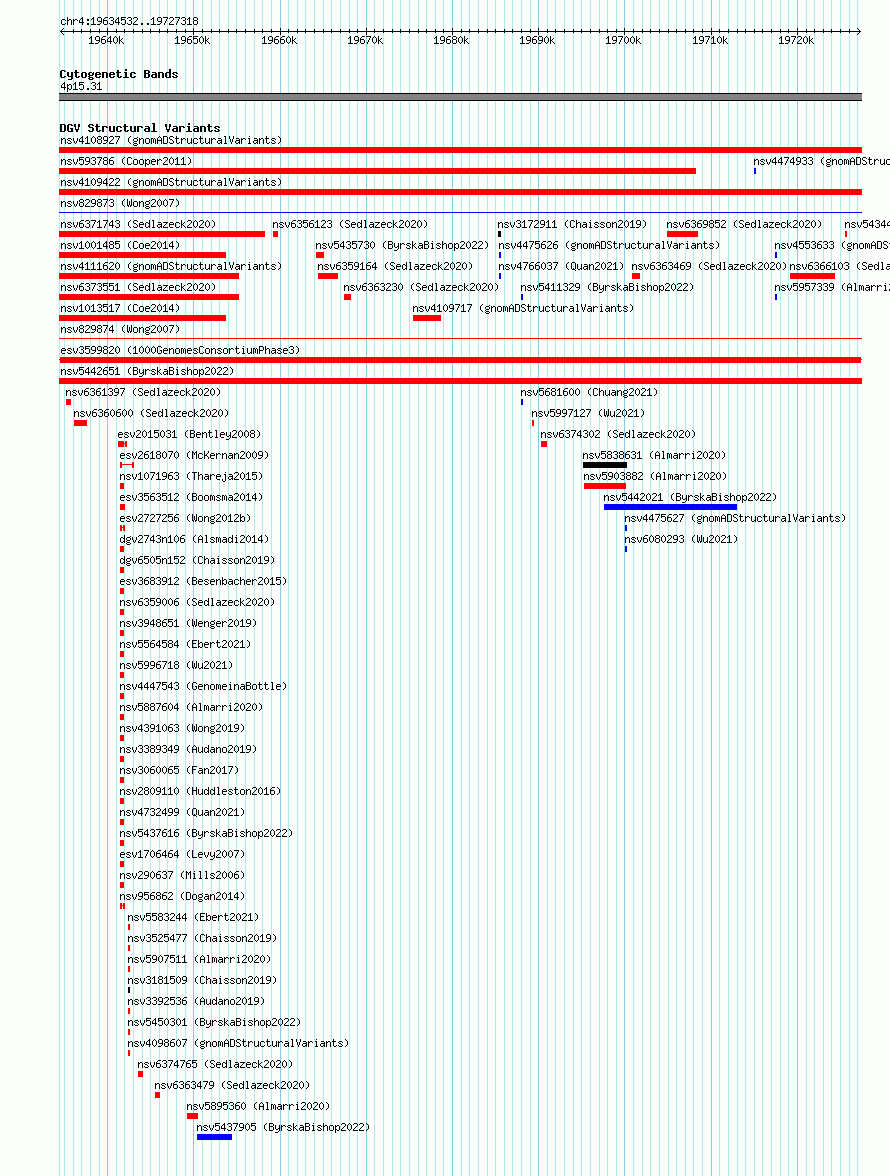Image resolution: width=890 pixels, height=1176 pixels.
Task: Click nsv5564584 (Ebert2021) label
Action: click(x=185, y=644)
